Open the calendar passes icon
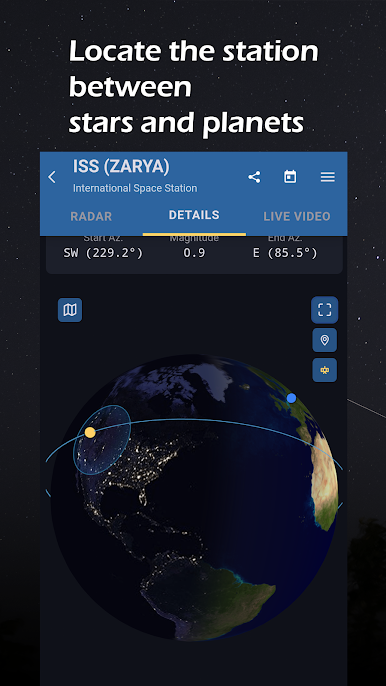 (290, 177)
